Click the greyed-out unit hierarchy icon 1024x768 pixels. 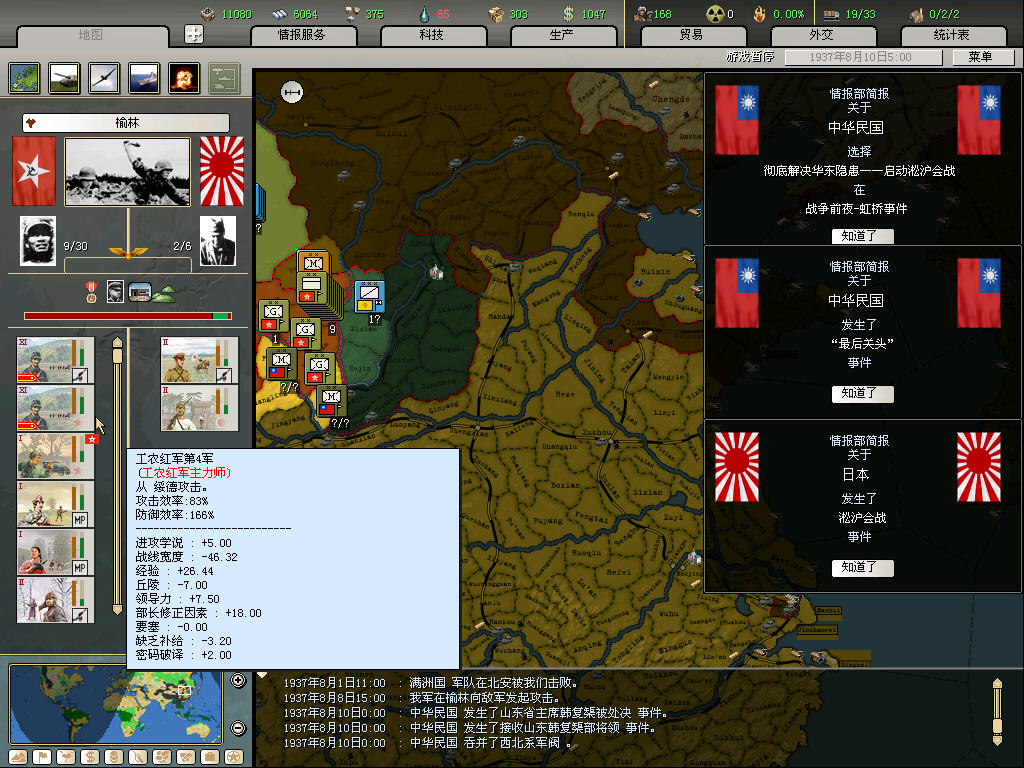[x=225, y=78]
